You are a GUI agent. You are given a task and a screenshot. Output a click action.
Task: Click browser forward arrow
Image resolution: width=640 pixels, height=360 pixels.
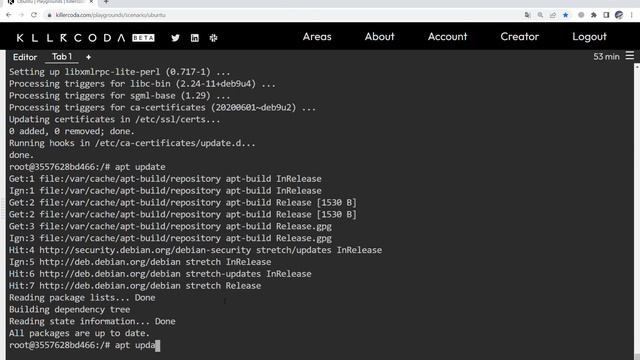tap(21, 15)
